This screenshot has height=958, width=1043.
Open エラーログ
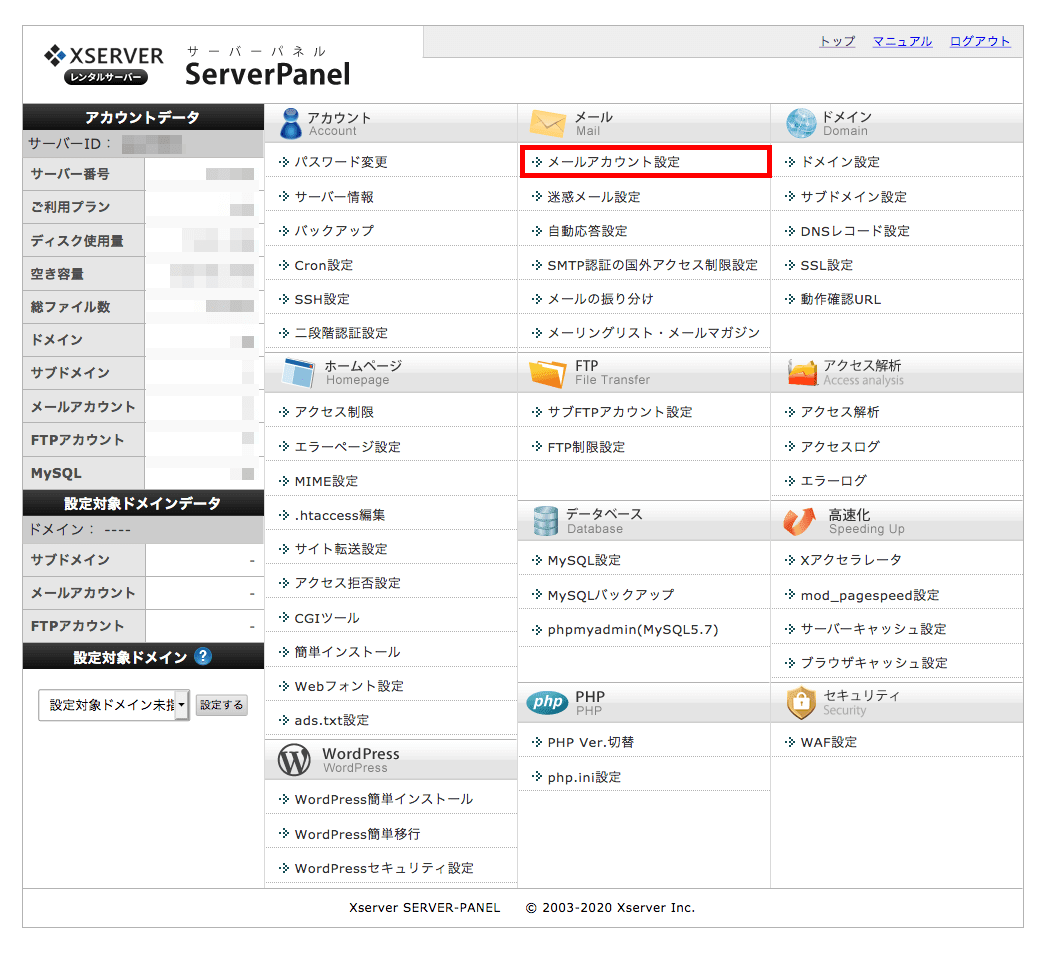(833, 480)
